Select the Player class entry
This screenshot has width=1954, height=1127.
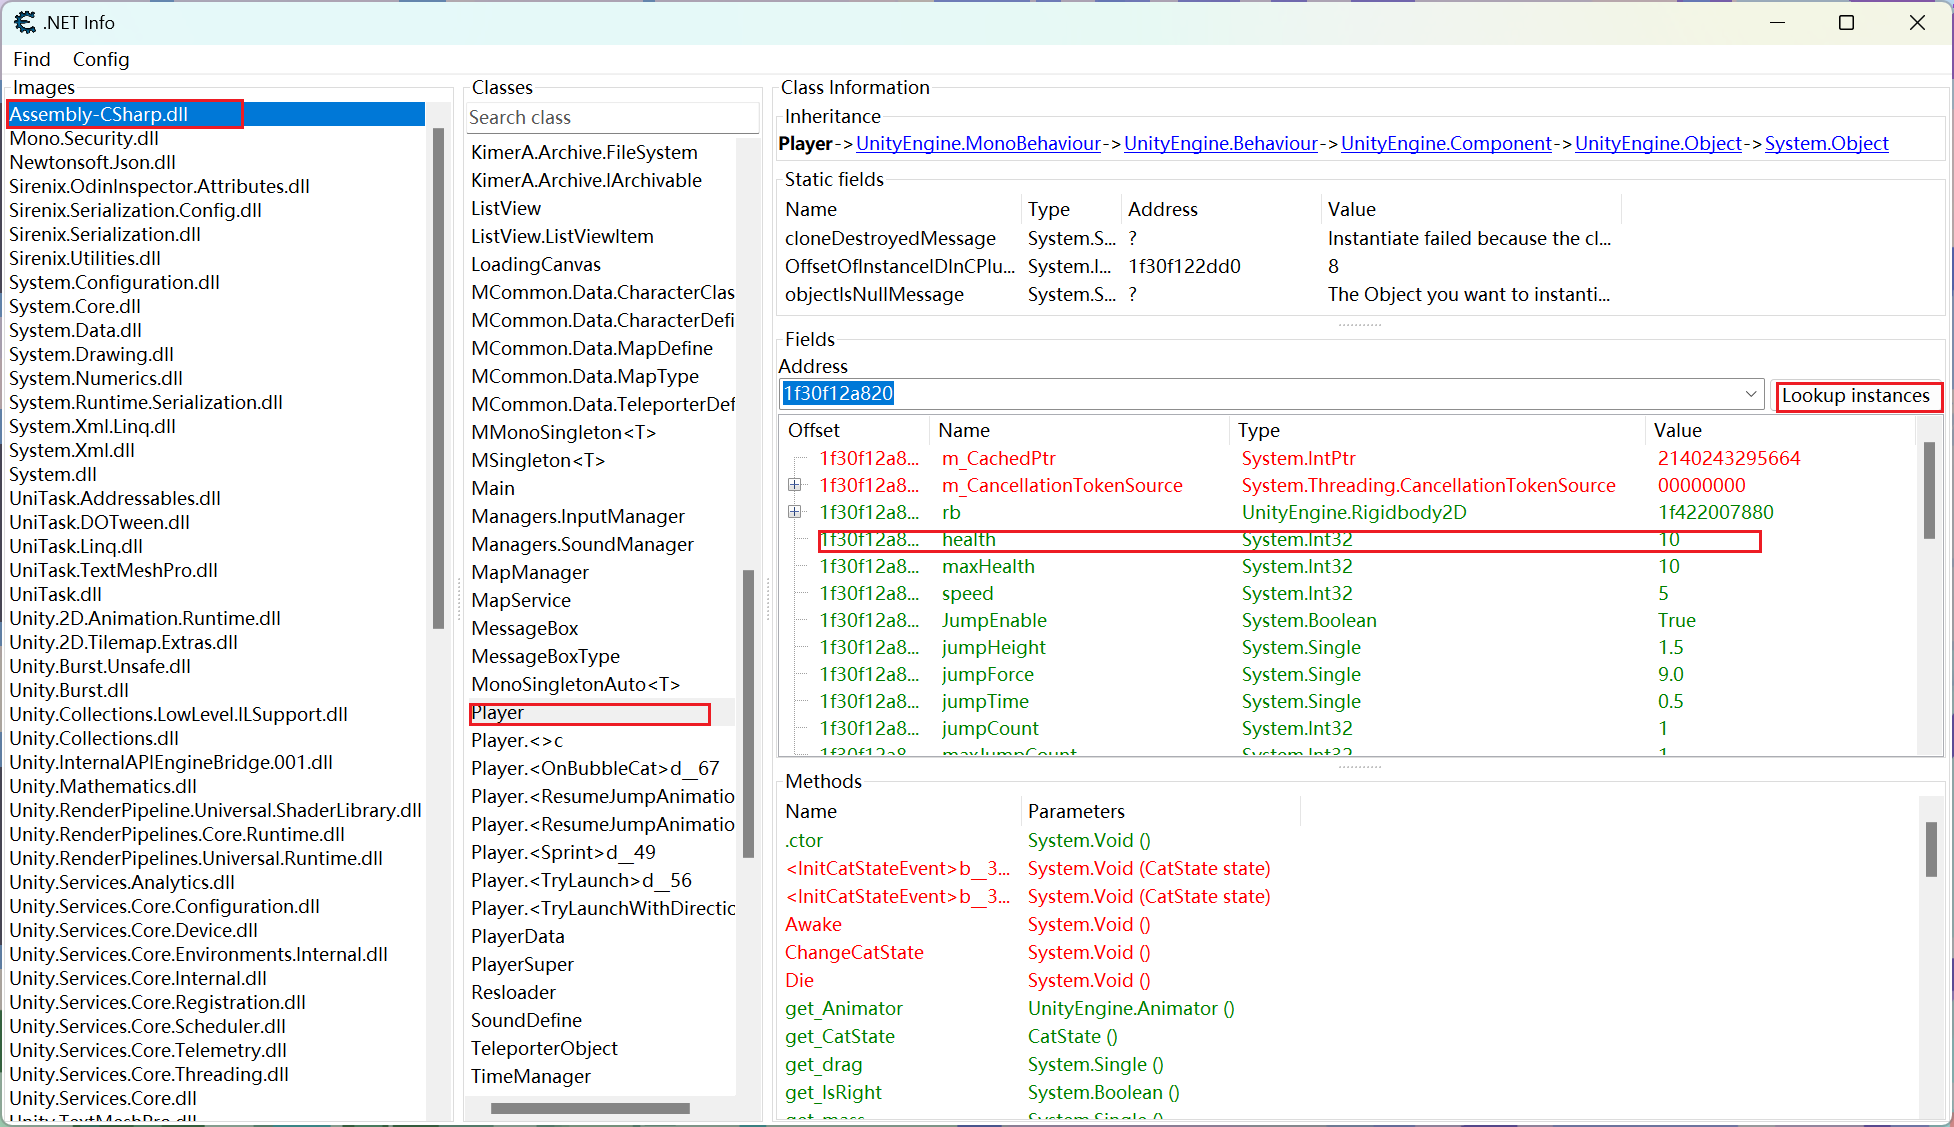pos(498,713)
